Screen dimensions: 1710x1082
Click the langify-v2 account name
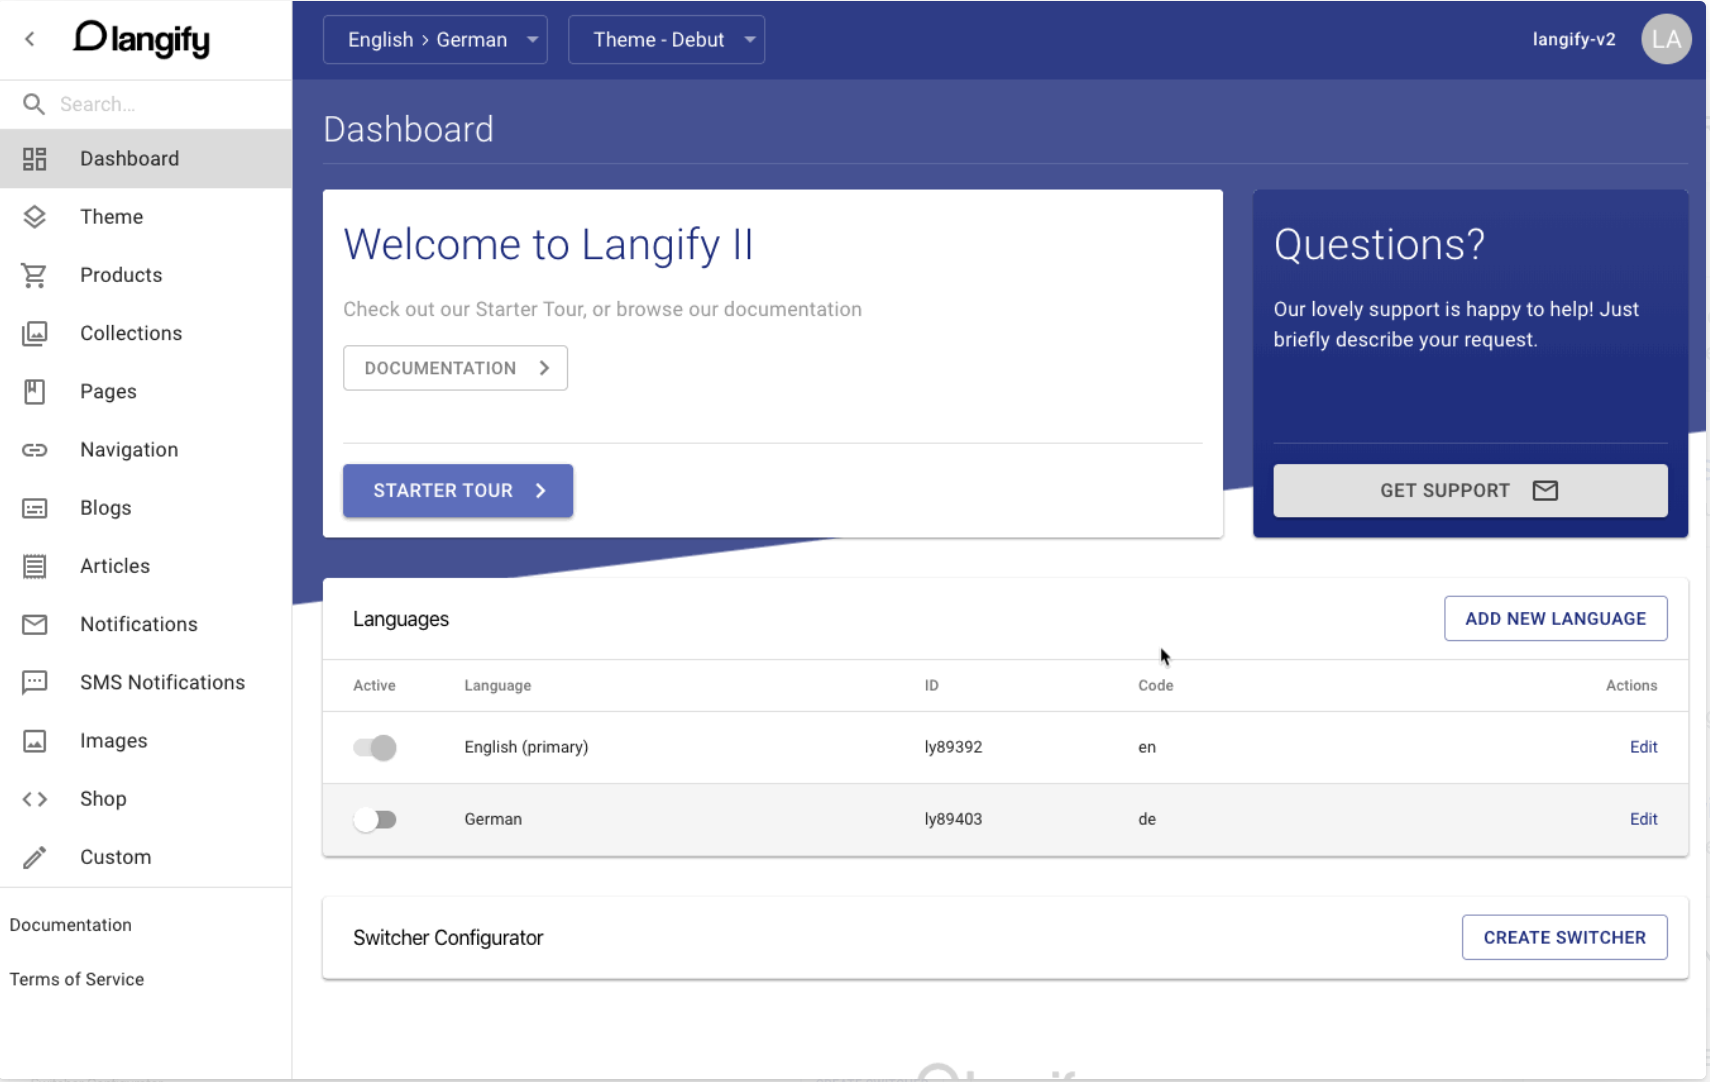1574,39
